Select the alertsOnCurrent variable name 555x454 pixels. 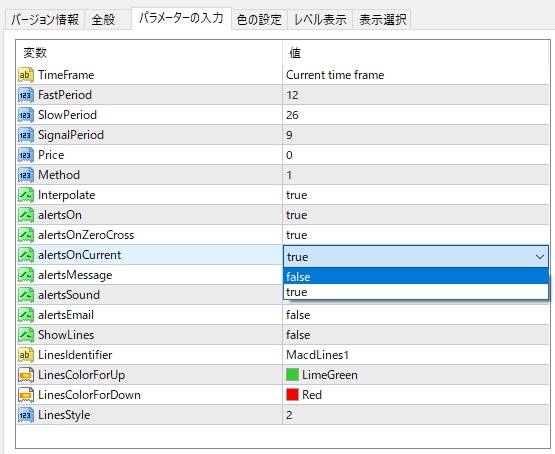click(80, 255)
